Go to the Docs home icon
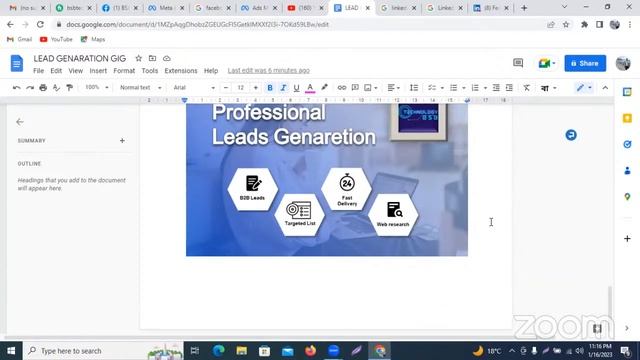 (x=17, y=63)
